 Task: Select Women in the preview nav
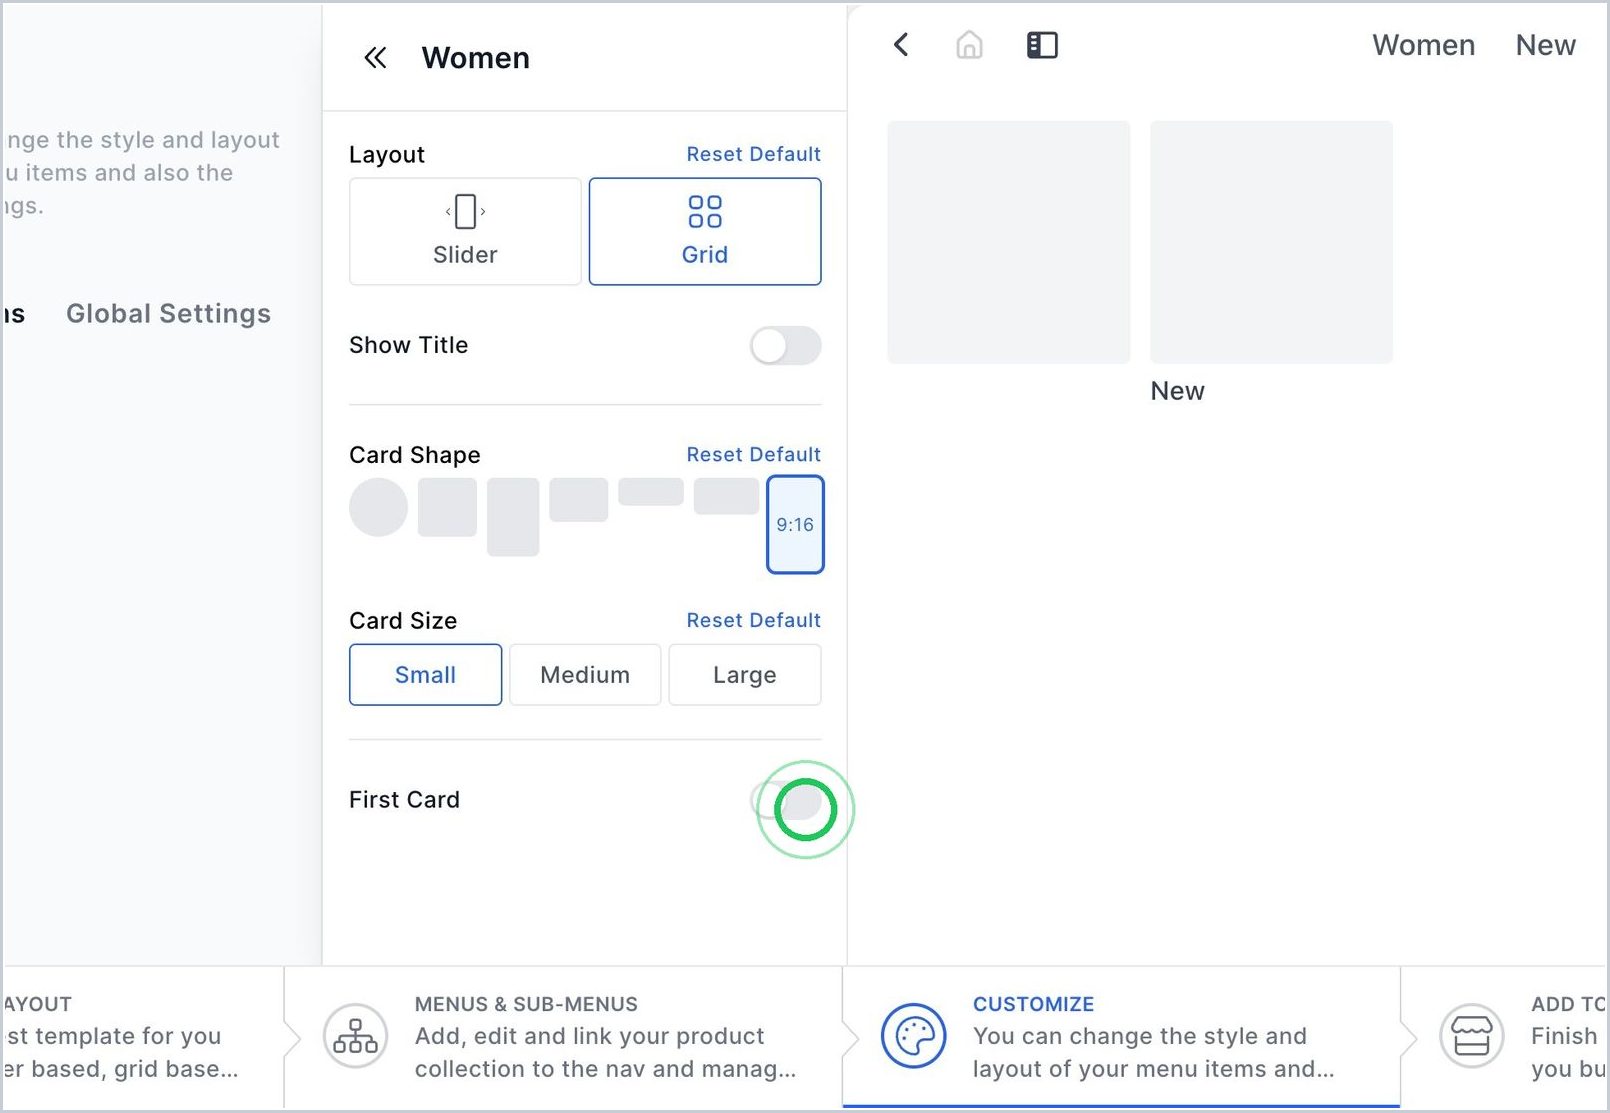(x=1423, y=45)
